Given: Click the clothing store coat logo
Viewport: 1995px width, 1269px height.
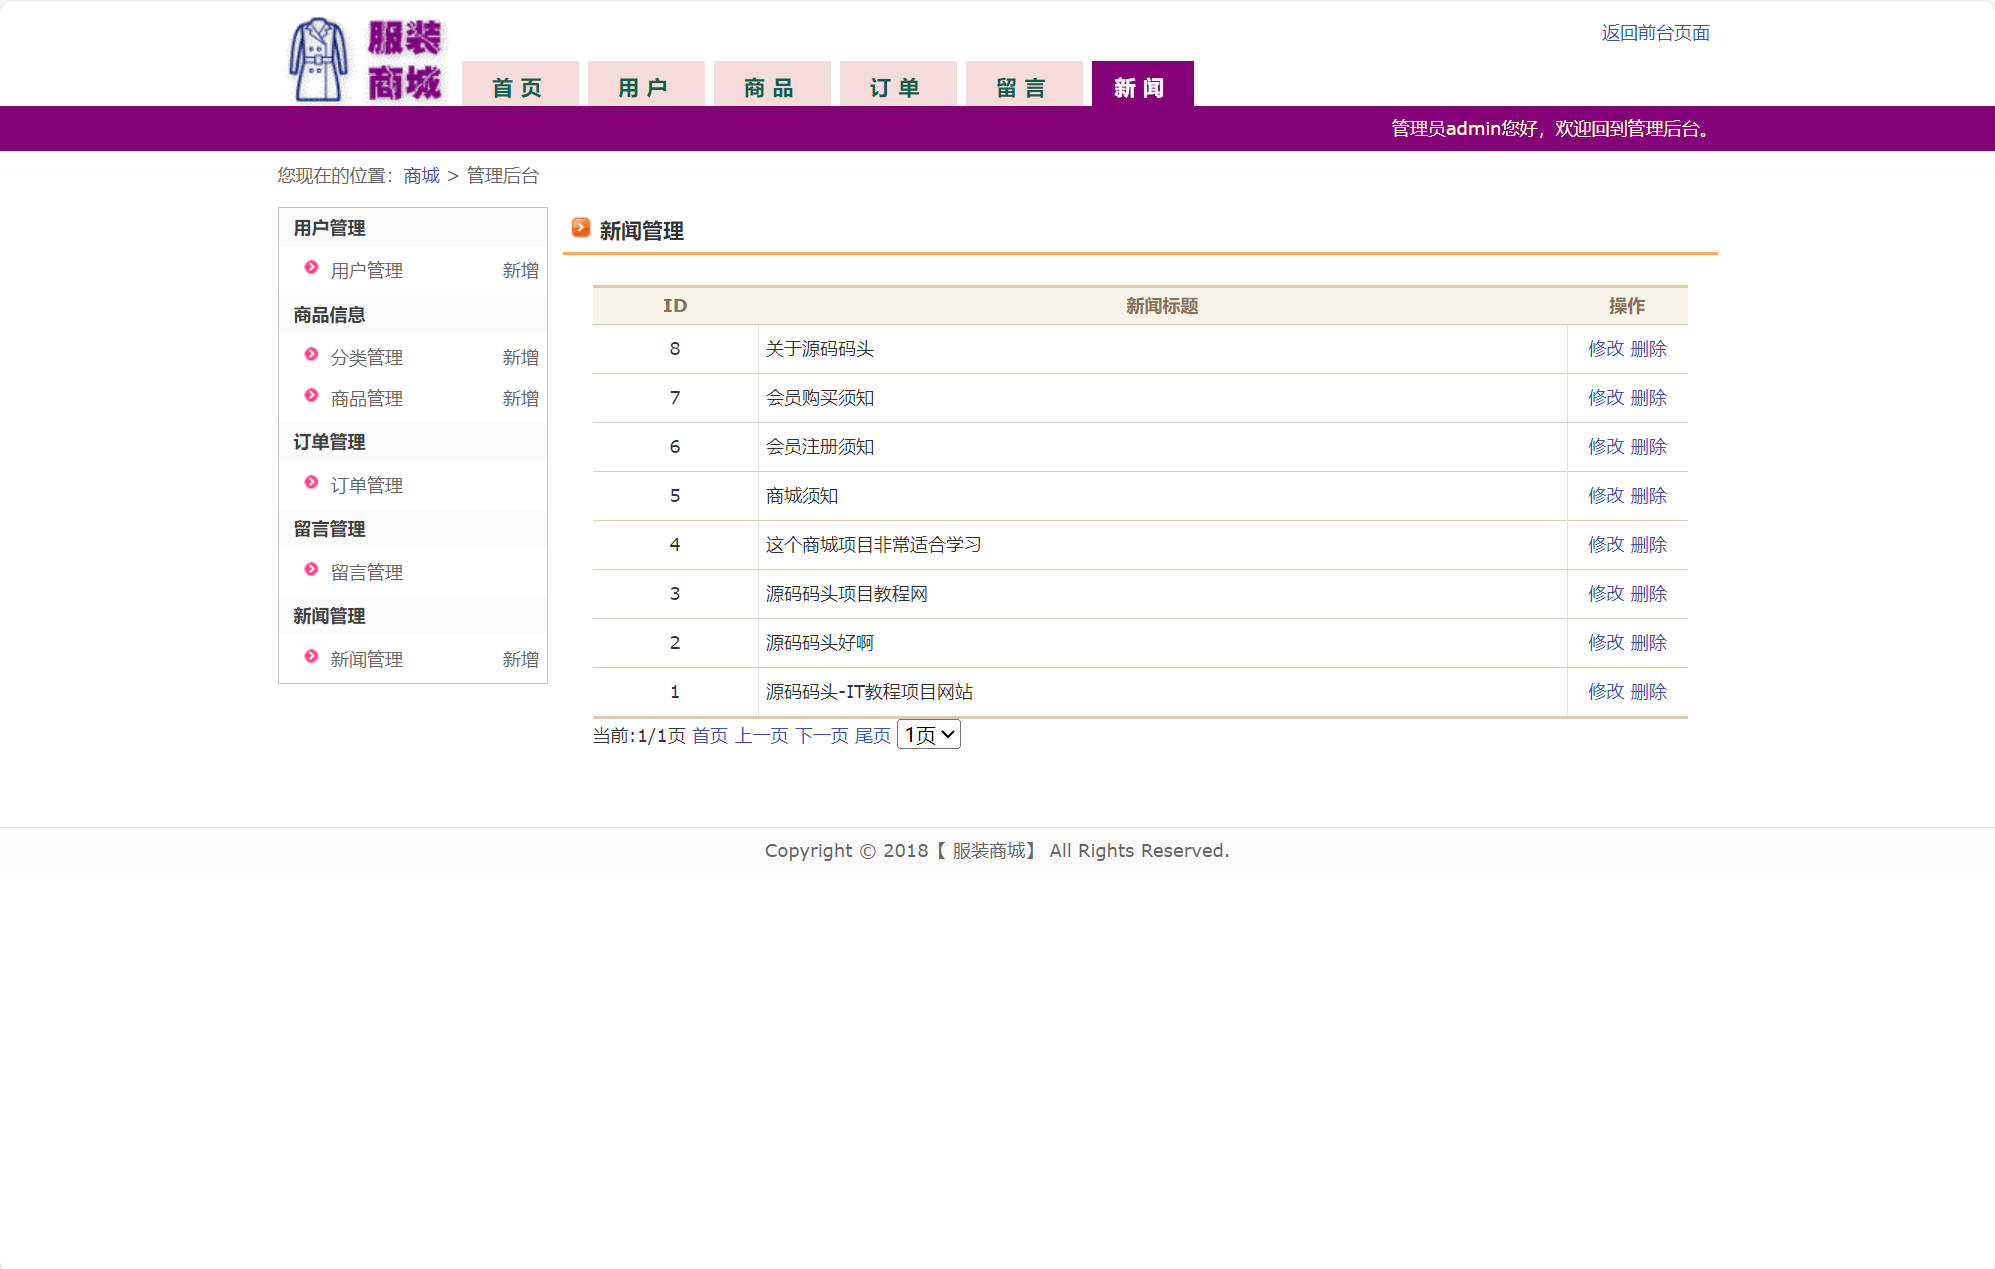Looking at the screenshot, I should [318, 60].
